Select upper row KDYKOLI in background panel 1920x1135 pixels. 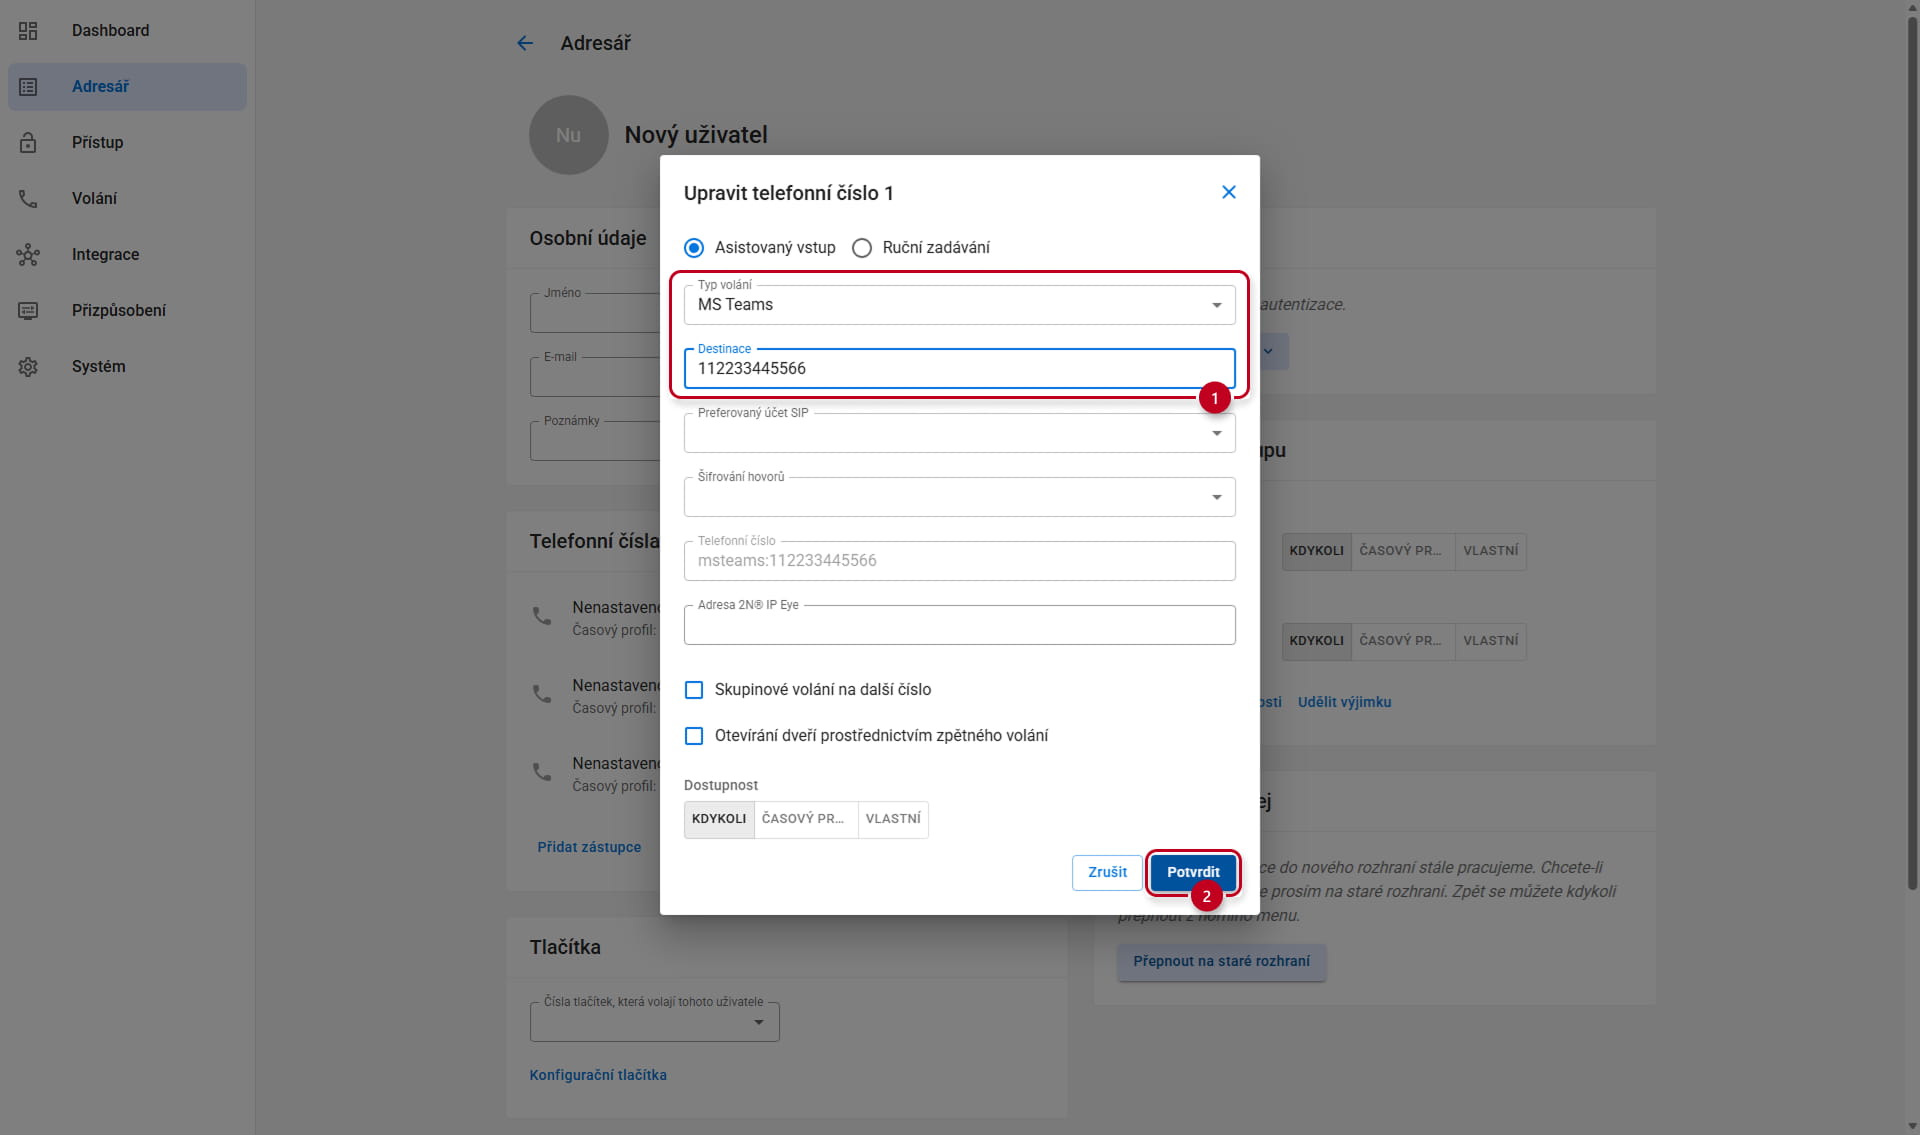[1316, 551]
